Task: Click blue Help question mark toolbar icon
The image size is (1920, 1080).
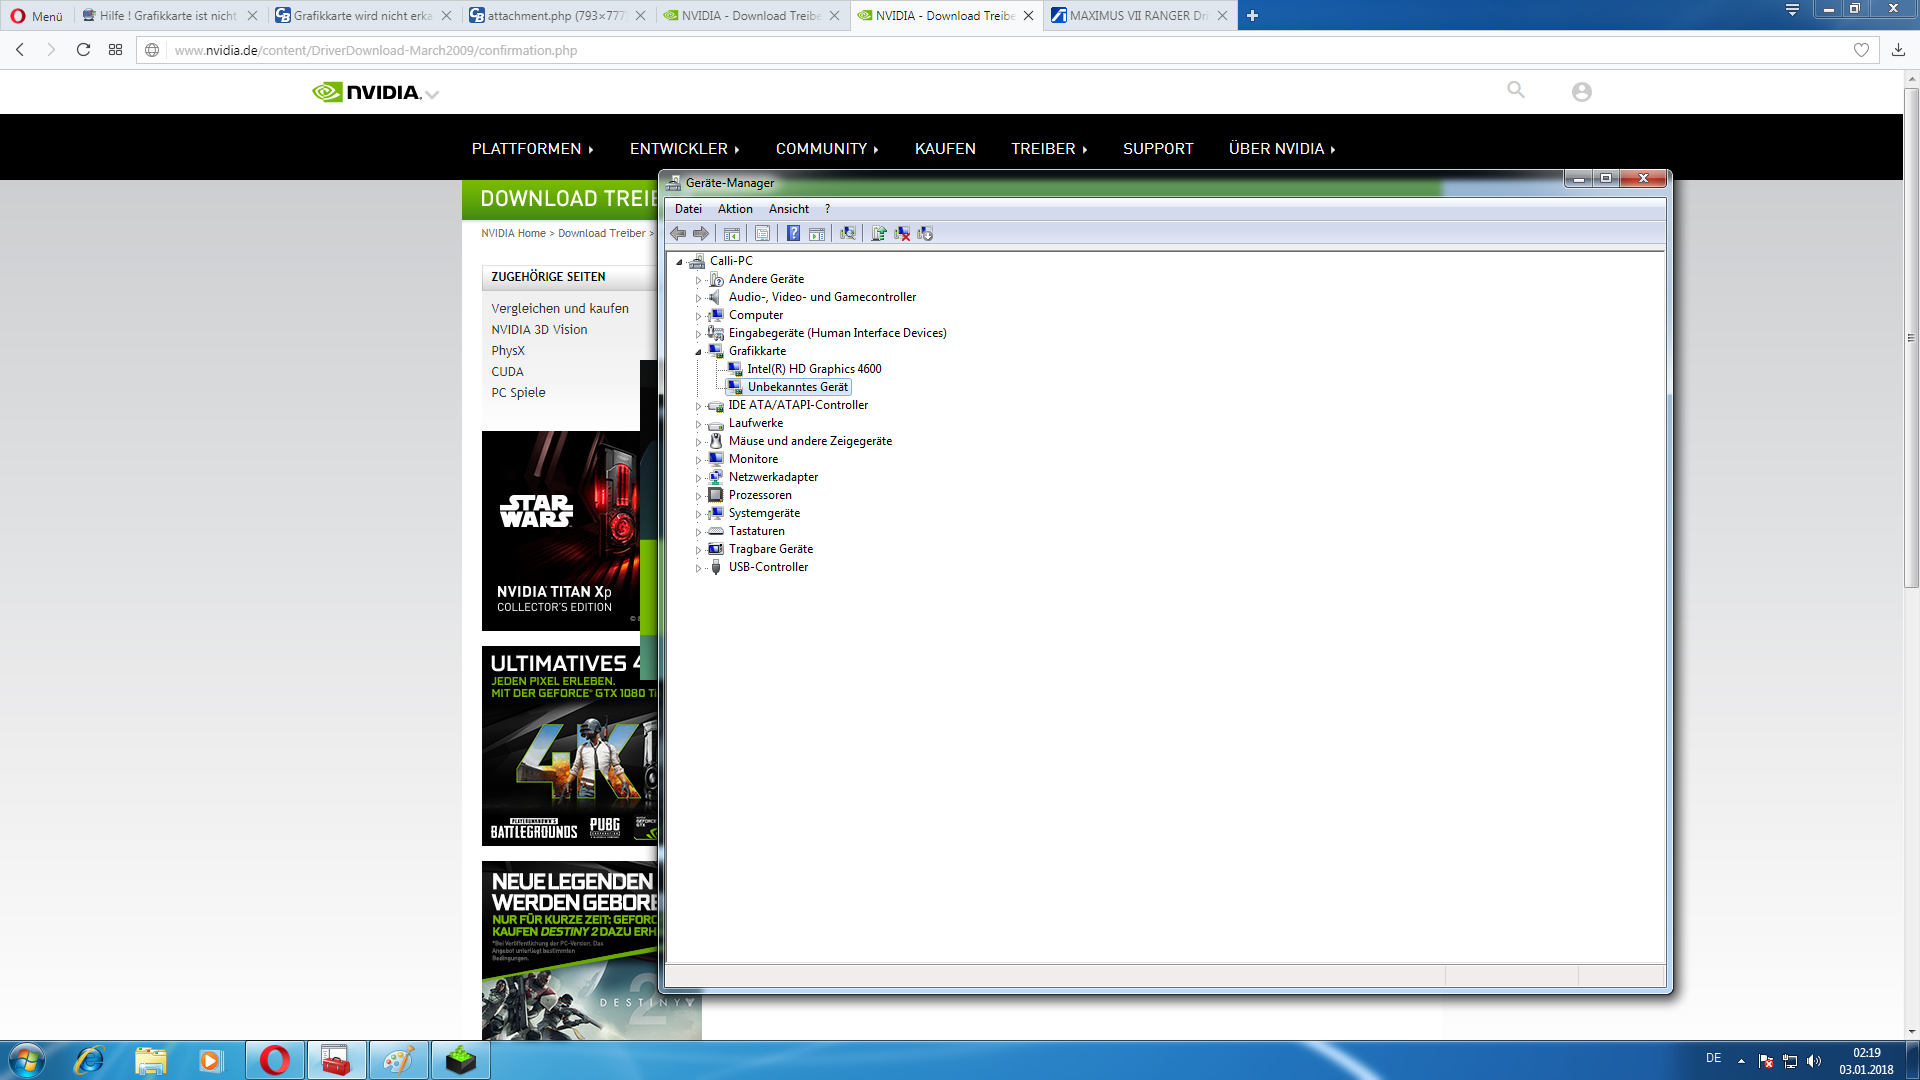Action: click(793, 233)
